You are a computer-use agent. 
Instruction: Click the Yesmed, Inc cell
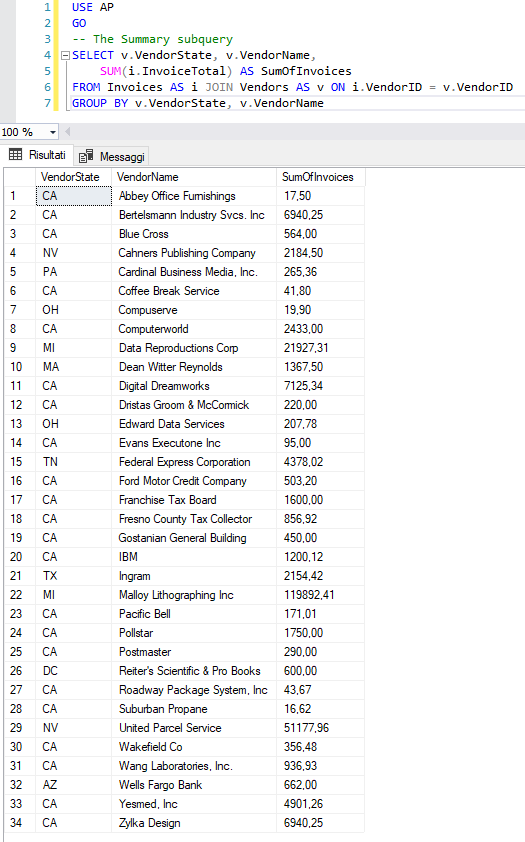tap(194, 804)
